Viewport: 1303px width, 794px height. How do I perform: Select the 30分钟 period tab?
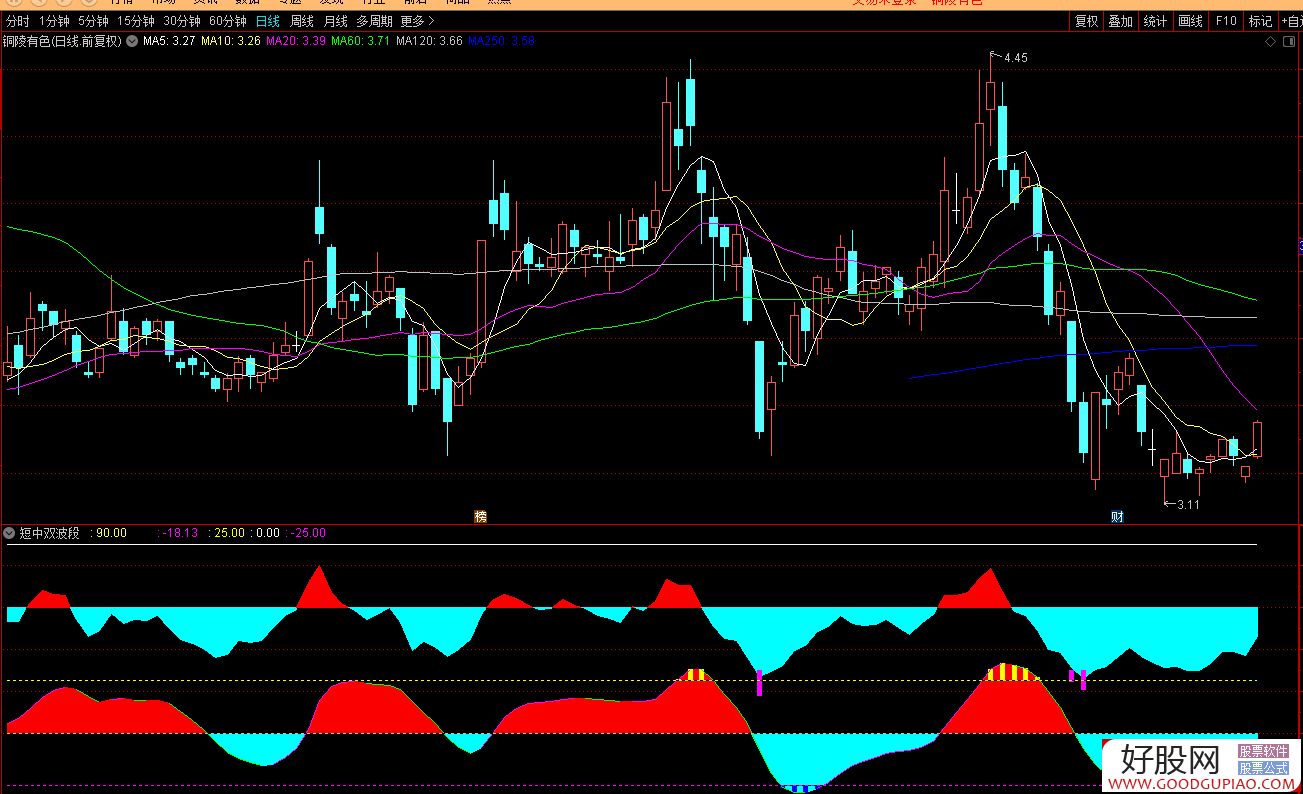[182, 21]
